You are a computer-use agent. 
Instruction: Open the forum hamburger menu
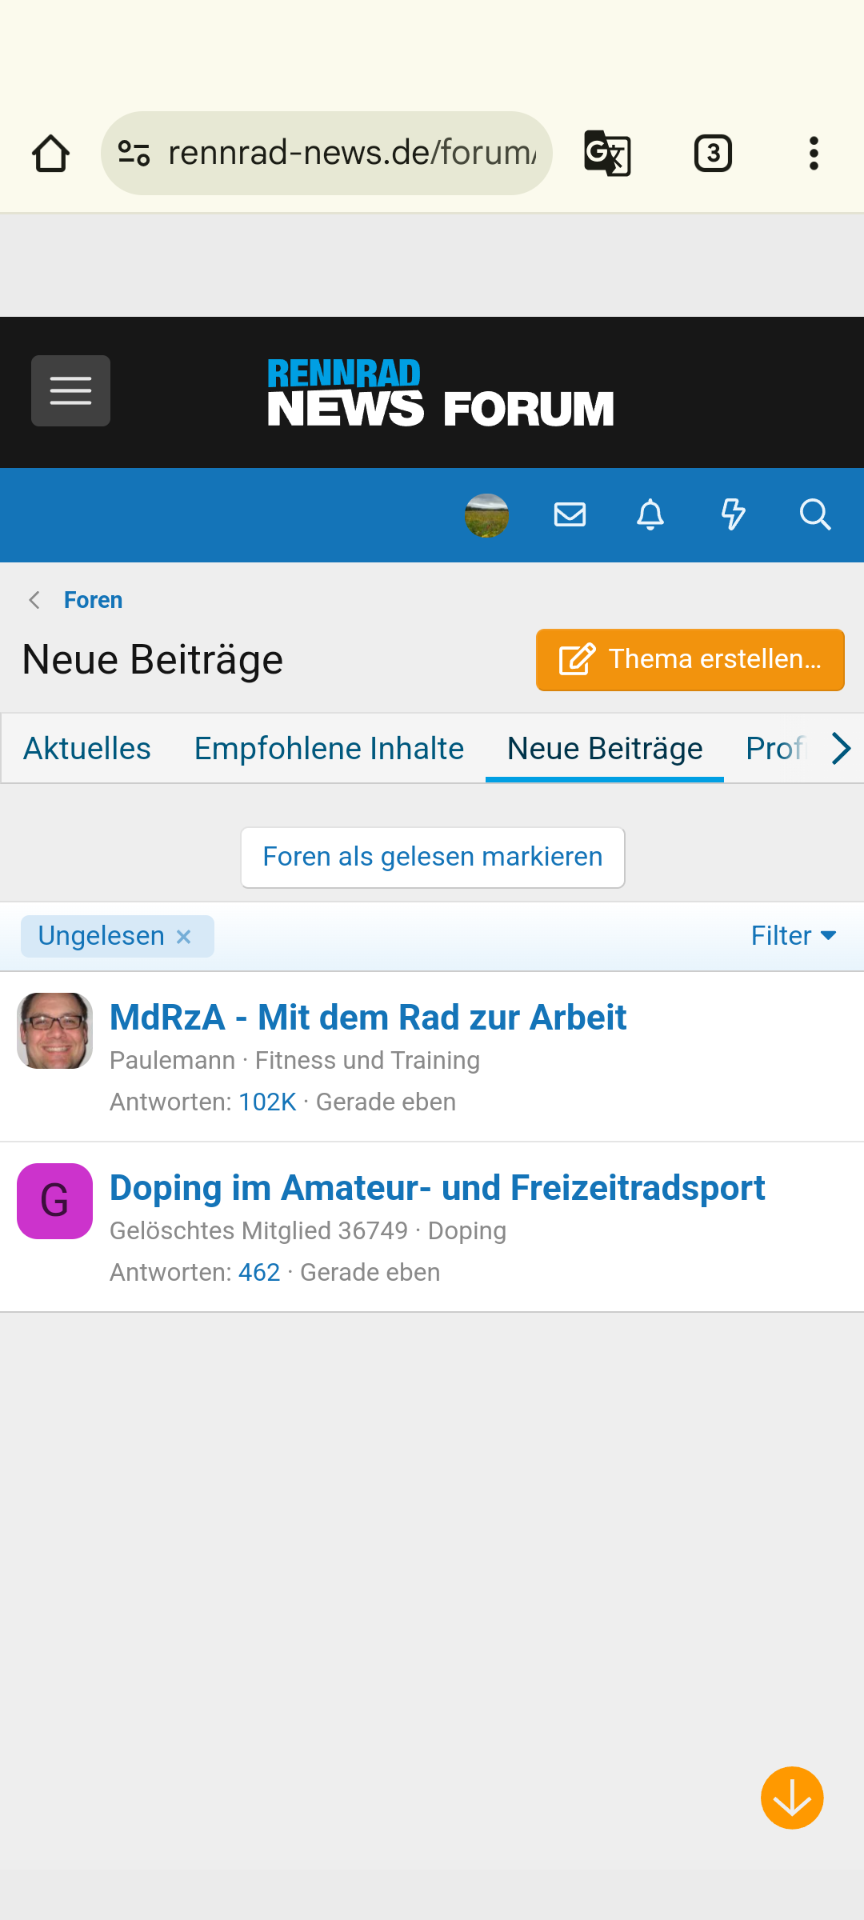pos(71,391)
